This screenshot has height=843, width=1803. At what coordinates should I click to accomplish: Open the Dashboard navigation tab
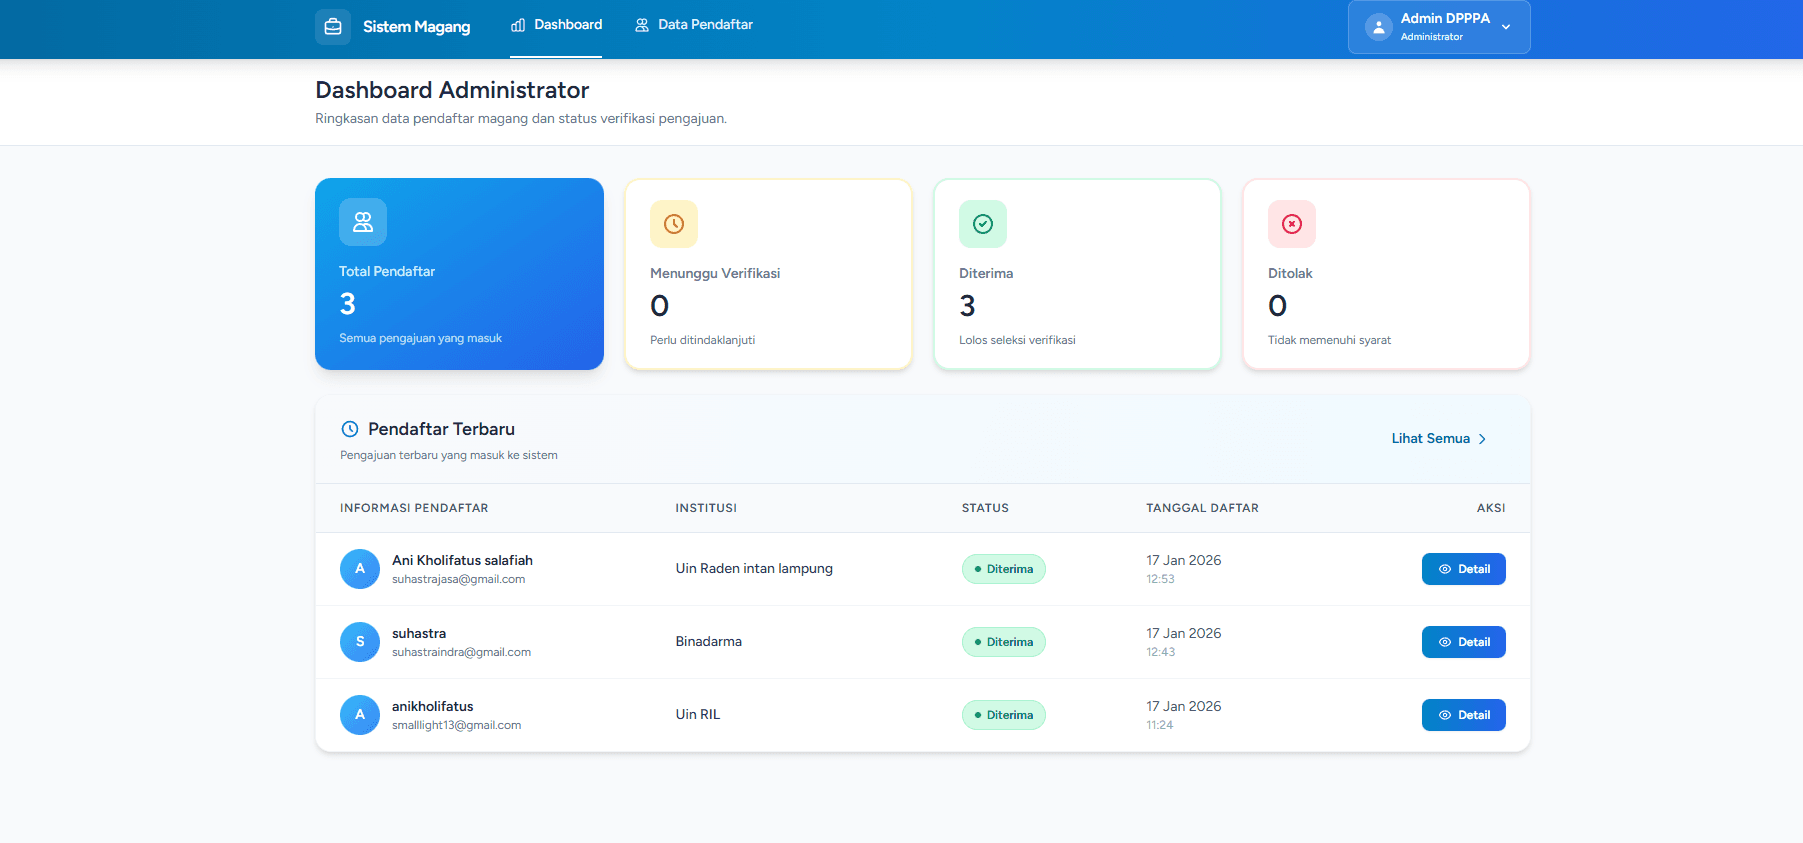pos(557,25)
